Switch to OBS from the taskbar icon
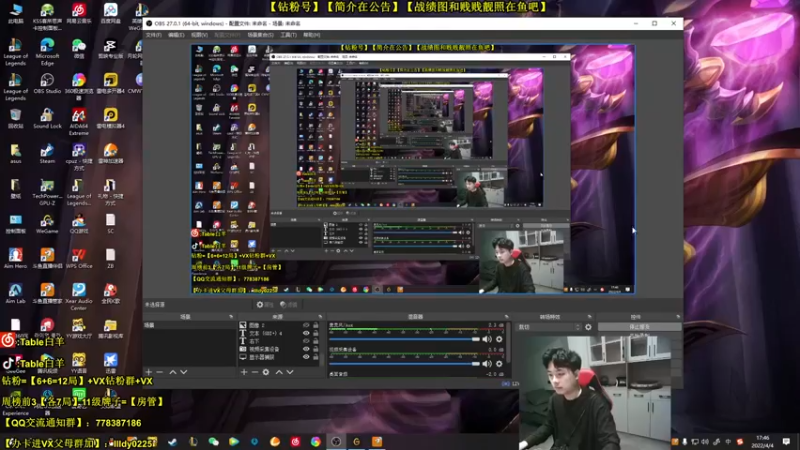 (336, 442)
